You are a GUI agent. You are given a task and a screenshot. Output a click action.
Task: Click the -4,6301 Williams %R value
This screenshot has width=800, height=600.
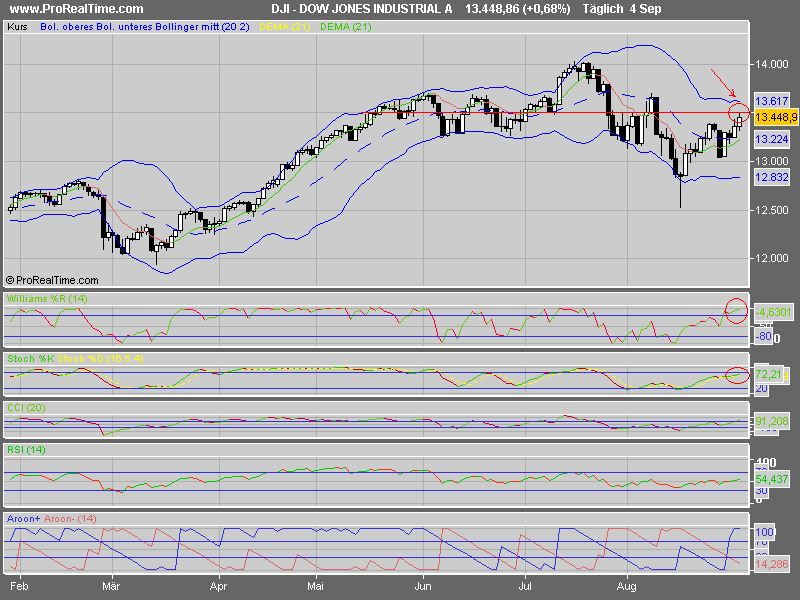tap(773, 312)
